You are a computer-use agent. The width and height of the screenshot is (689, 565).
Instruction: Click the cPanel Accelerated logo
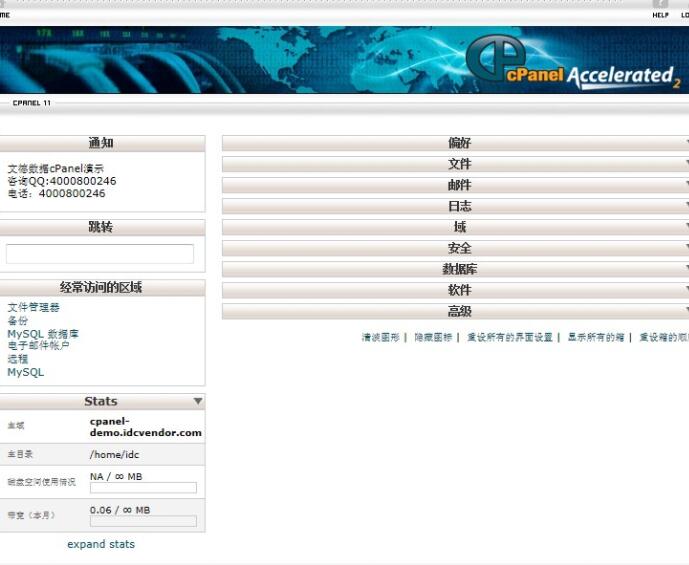click(573, 62)
